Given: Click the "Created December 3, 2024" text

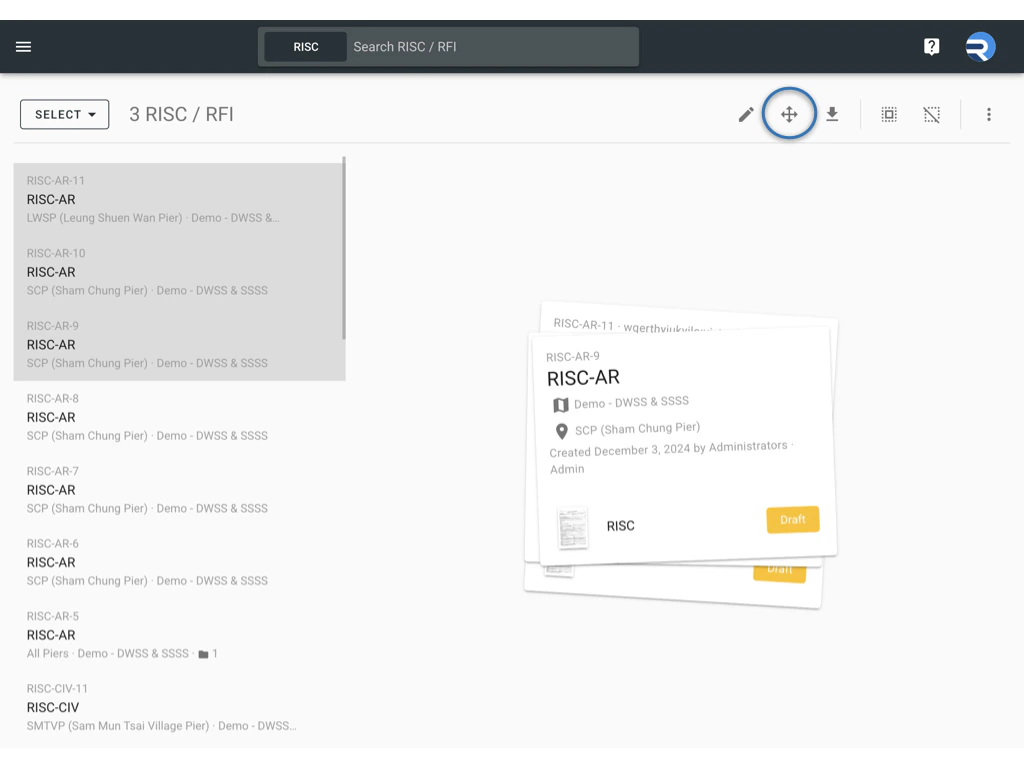Looking at the screenshot, I should tap(619, 451).
